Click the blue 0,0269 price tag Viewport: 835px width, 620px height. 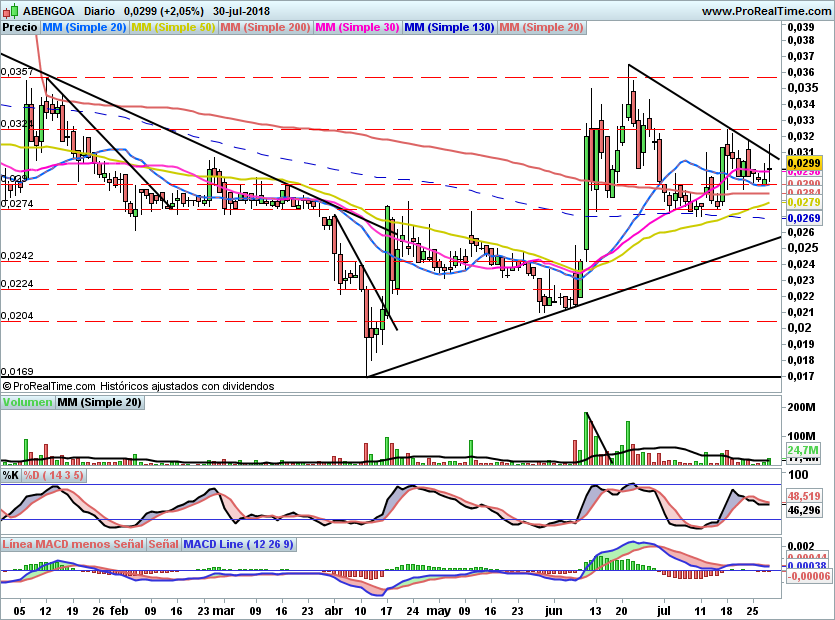click(x=804, y=218)
